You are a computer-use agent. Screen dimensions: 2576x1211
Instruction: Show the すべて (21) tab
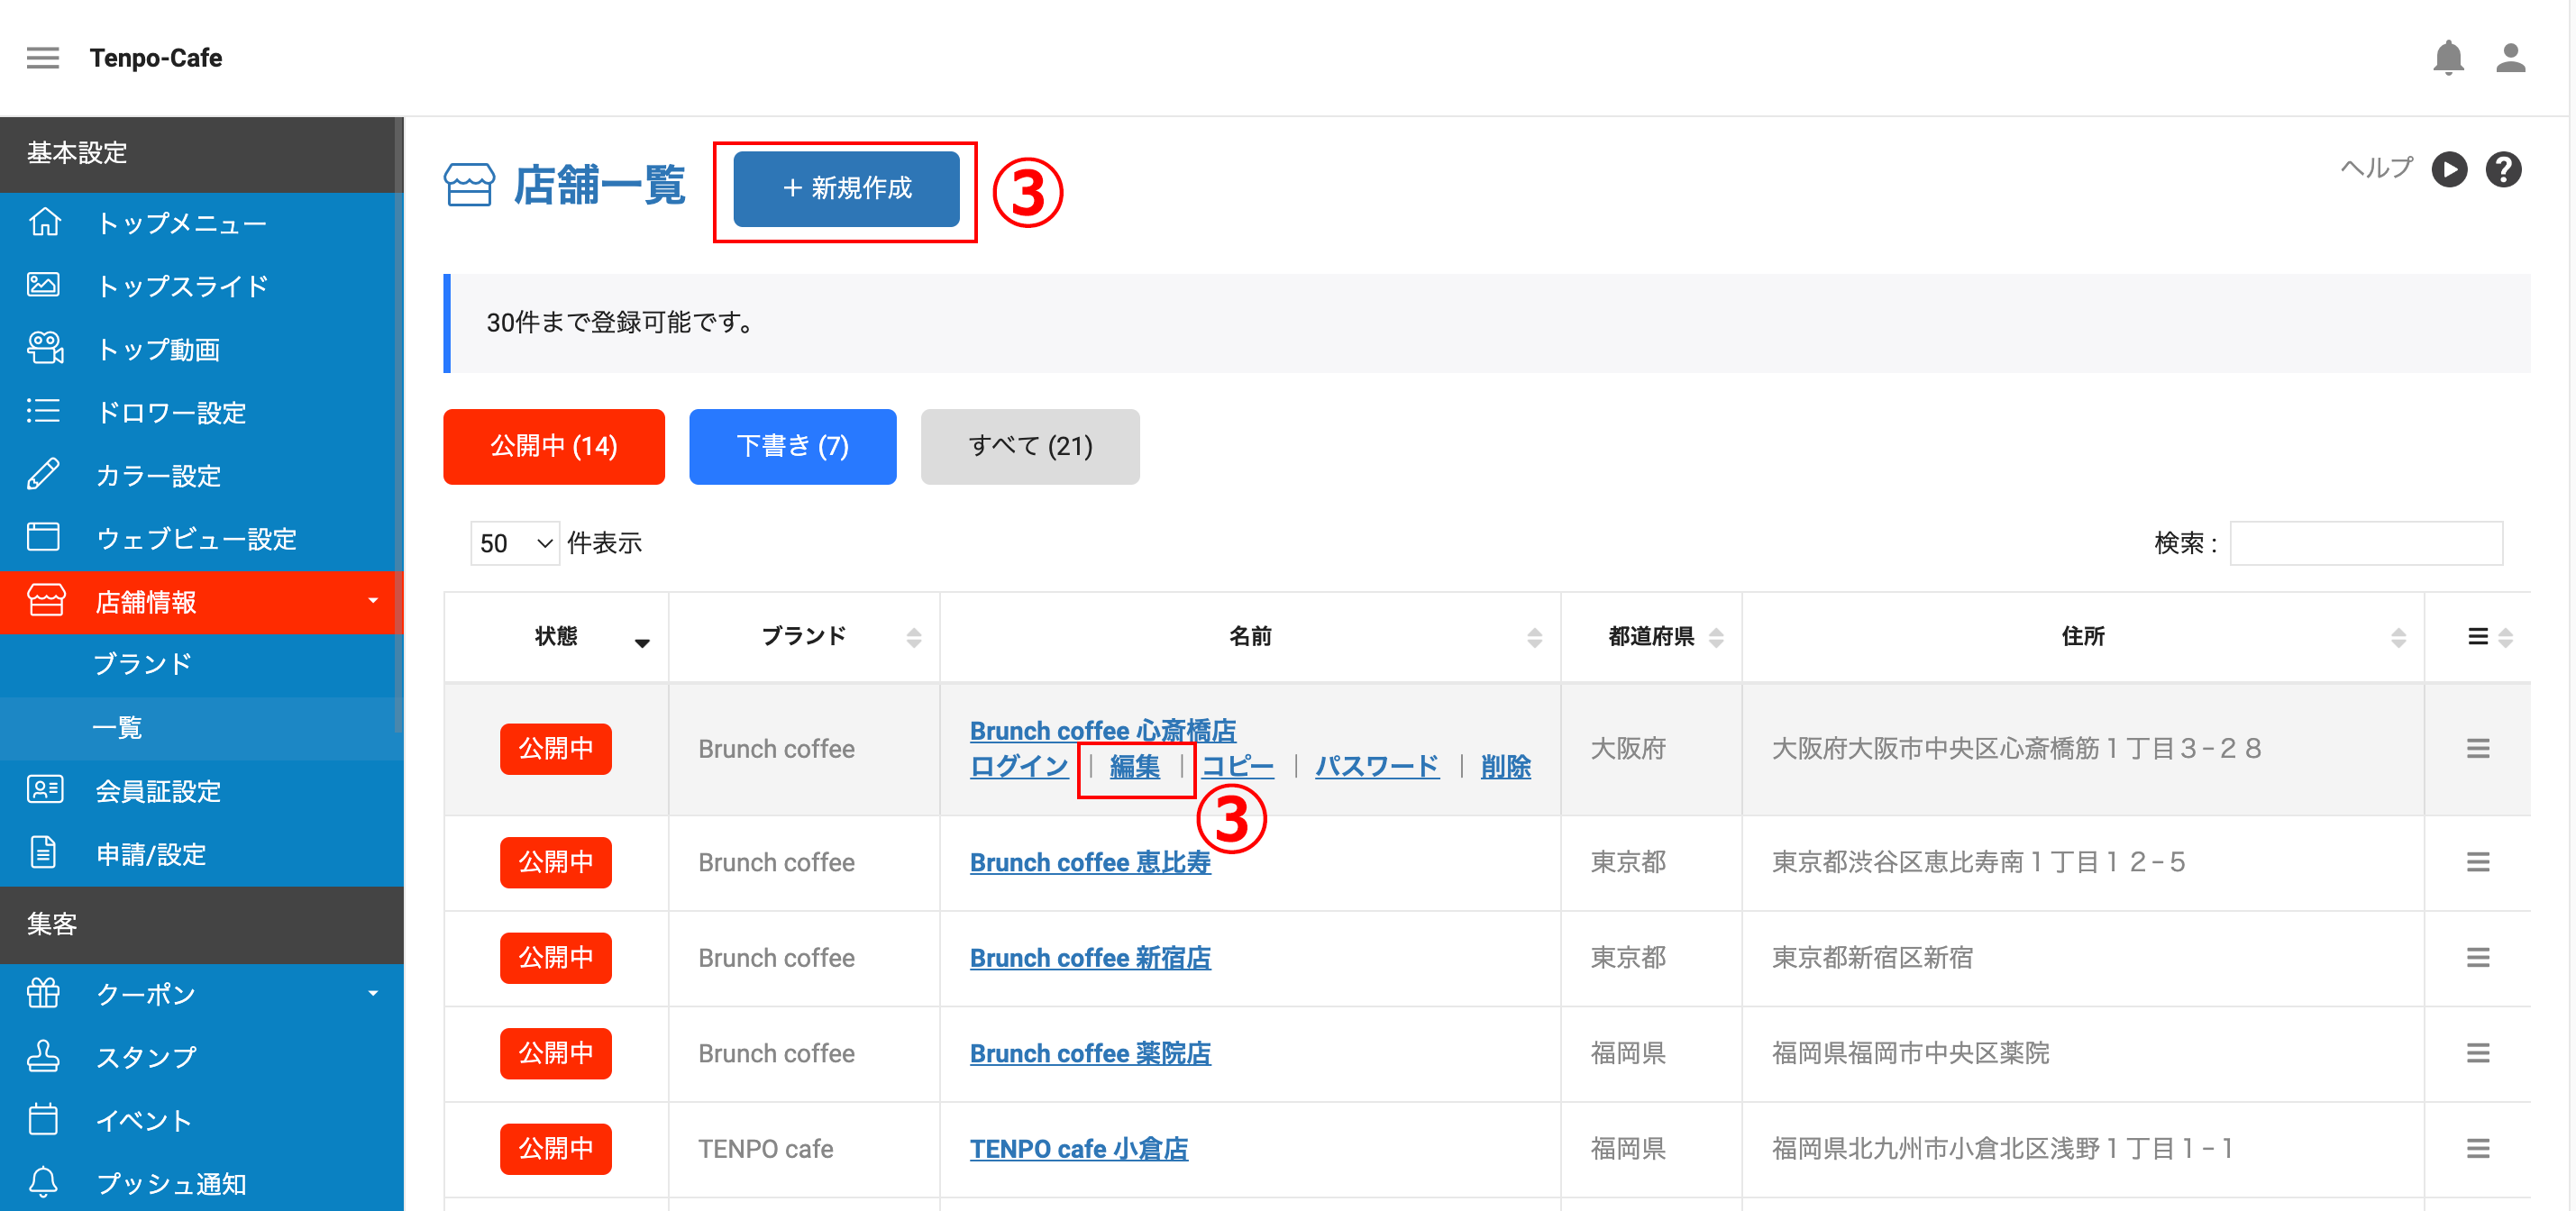pyautogui.click(x=1030, y=446)
